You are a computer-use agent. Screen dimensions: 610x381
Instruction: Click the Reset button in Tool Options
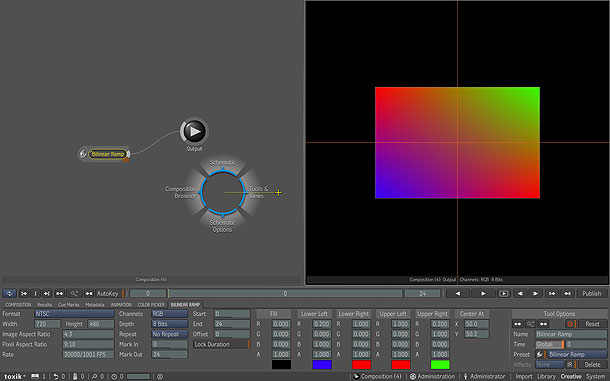[592, 324]
